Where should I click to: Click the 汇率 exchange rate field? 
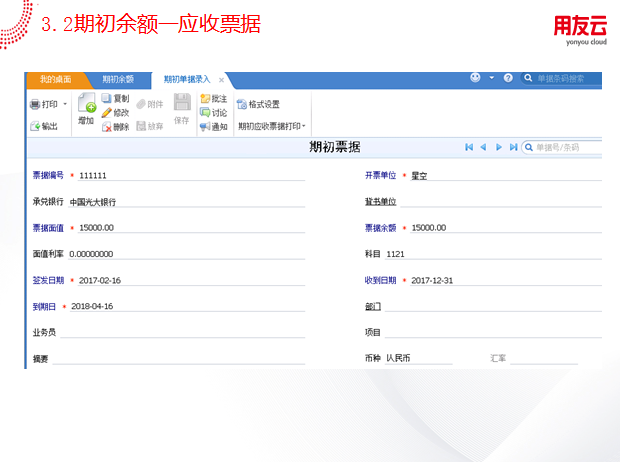click(544, 358)
